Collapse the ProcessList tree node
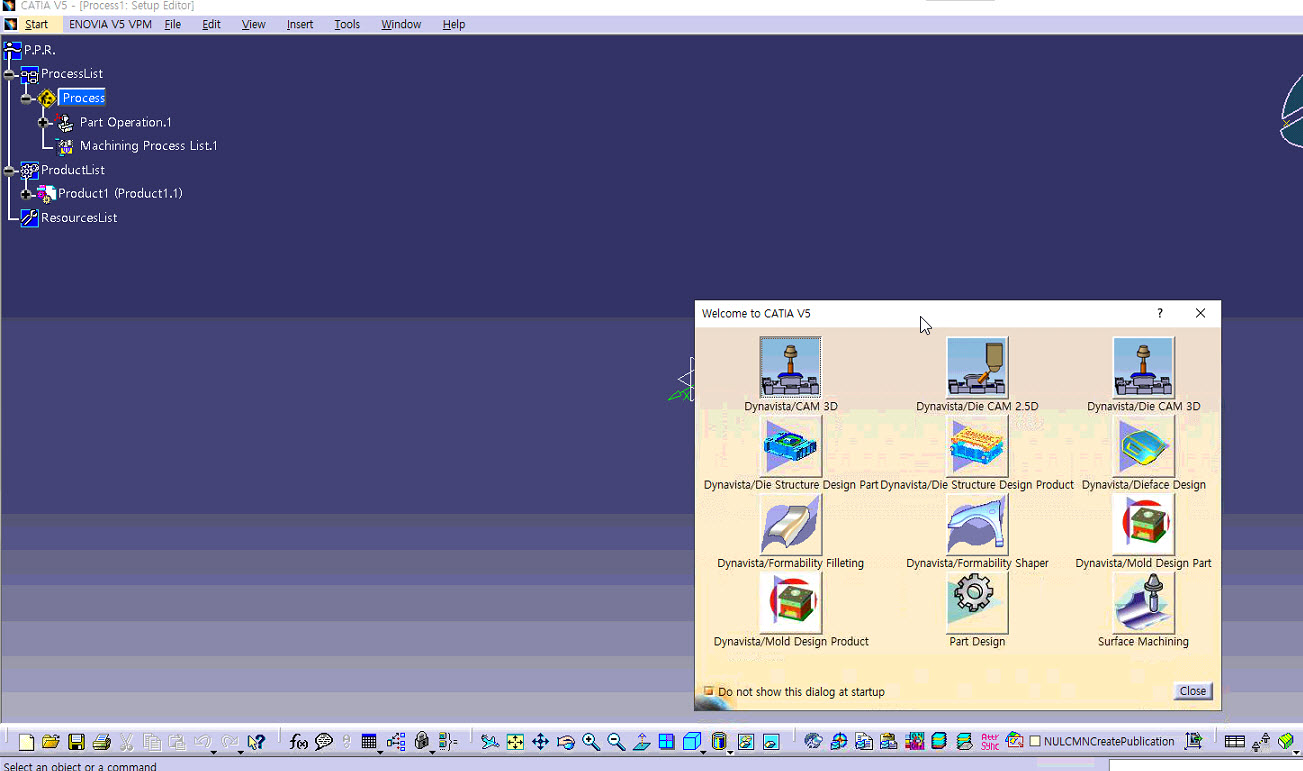Viewport: 1303px width, 771px height. click(x=10, y=74)
